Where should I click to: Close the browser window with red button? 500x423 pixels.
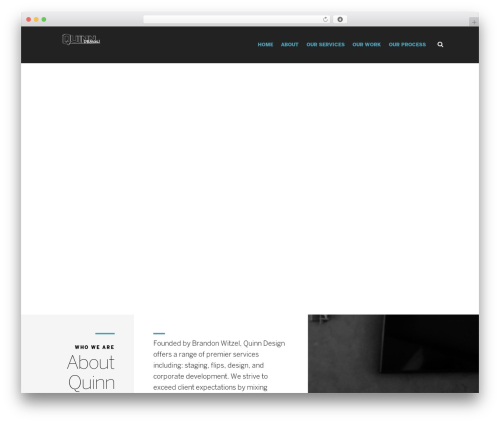pos(29,20)
